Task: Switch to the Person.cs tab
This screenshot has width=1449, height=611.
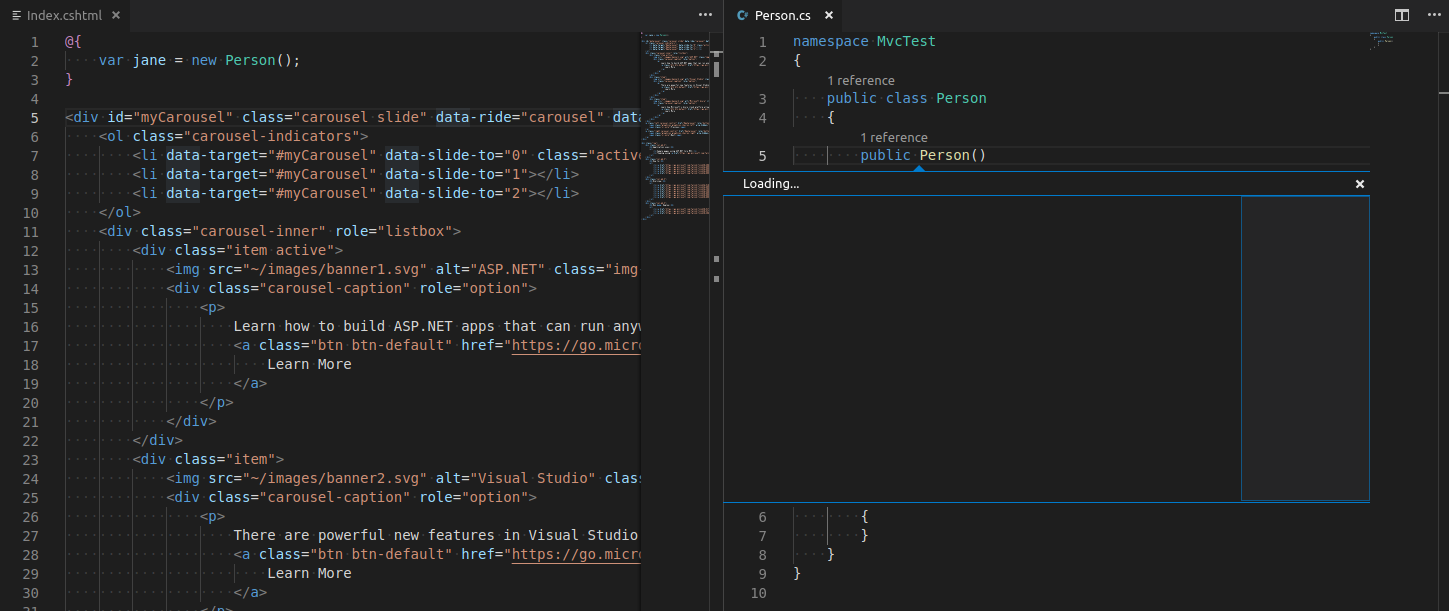Action: 783,15
